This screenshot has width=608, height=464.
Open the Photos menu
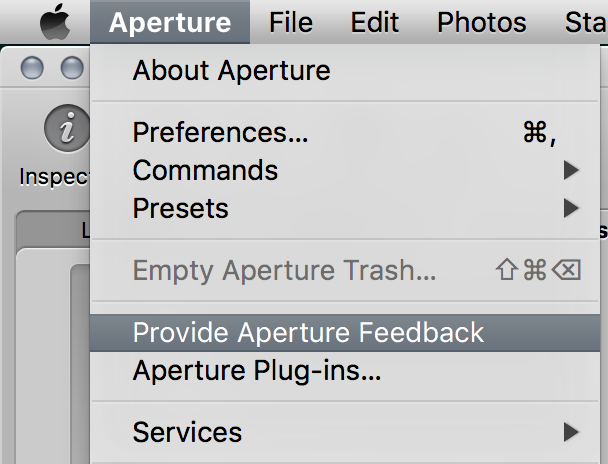pos(482,22)
